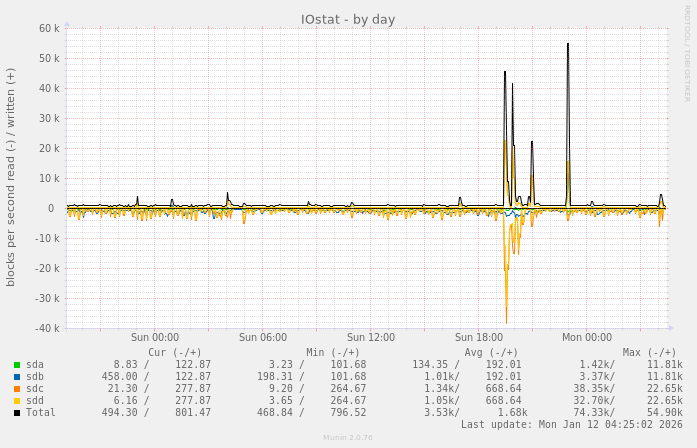Select the Sun 00:00 time axis label
The height and width of the screenshot is (448, 697).
[x=155, y=338]
